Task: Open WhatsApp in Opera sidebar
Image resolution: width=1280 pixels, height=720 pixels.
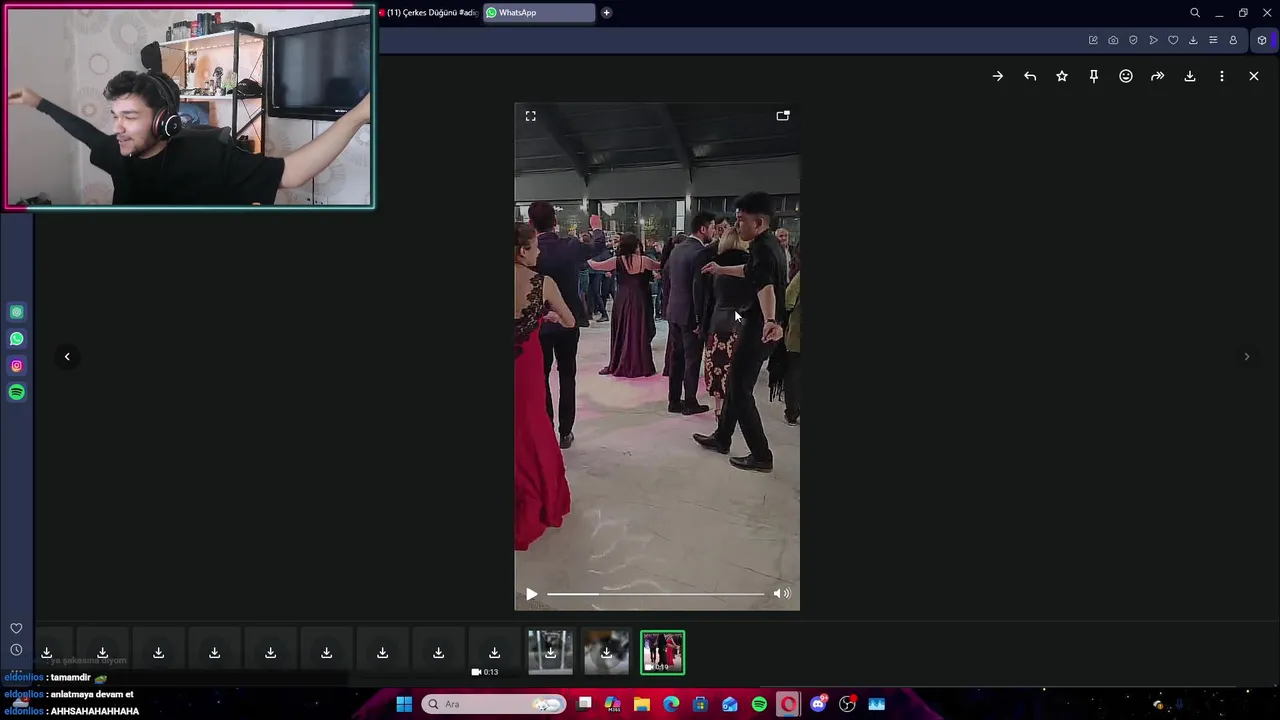Action: click(x=16, y=339)
